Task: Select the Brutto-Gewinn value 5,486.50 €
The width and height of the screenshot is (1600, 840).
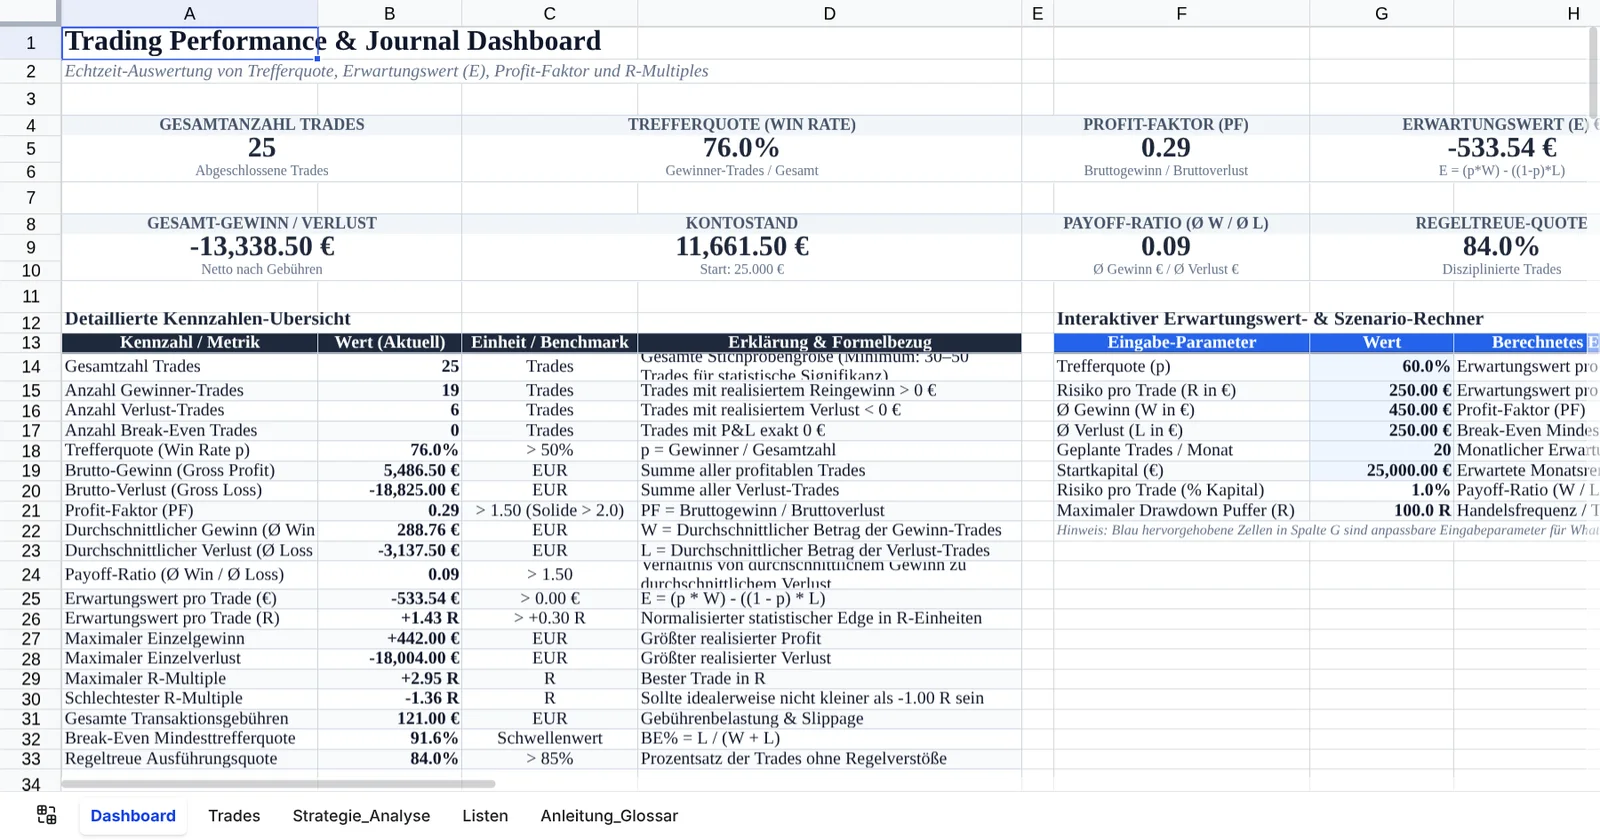Action: (389, 470)
